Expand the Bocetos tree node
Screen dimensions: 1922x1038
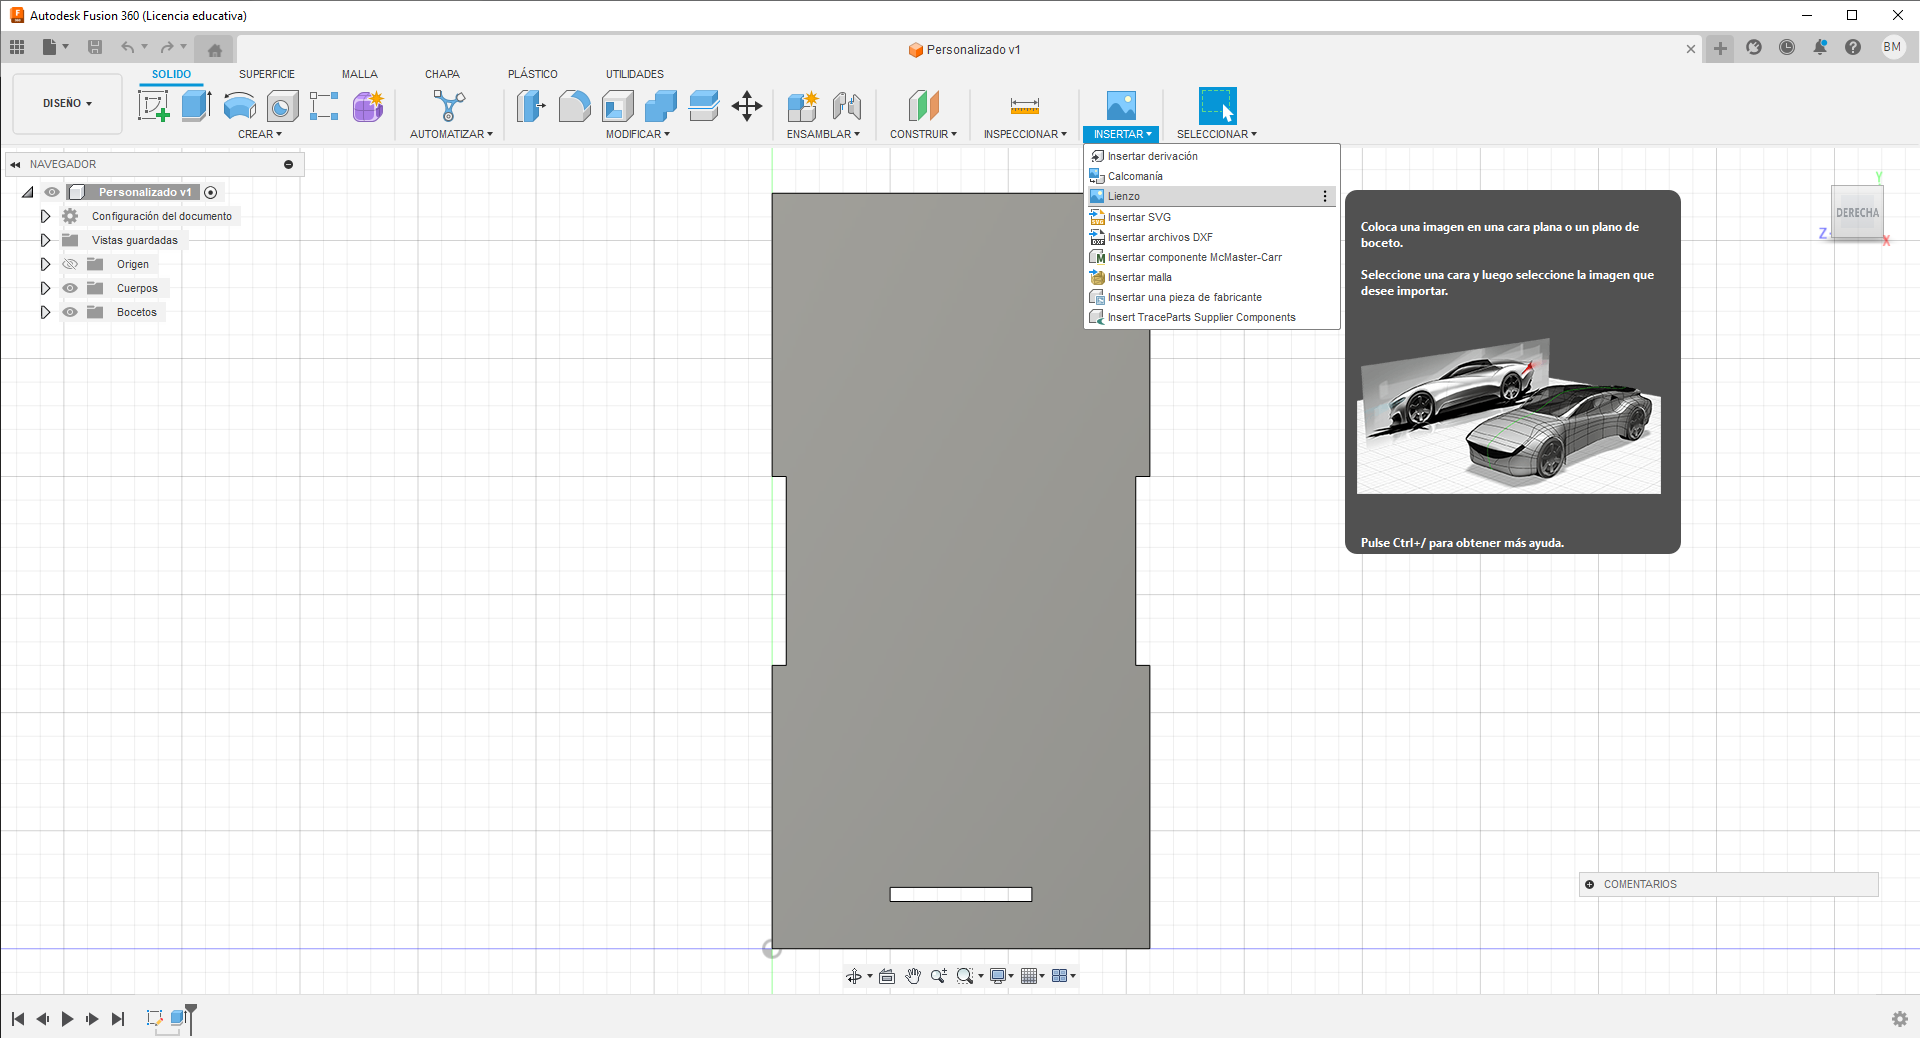coord(45,312)
